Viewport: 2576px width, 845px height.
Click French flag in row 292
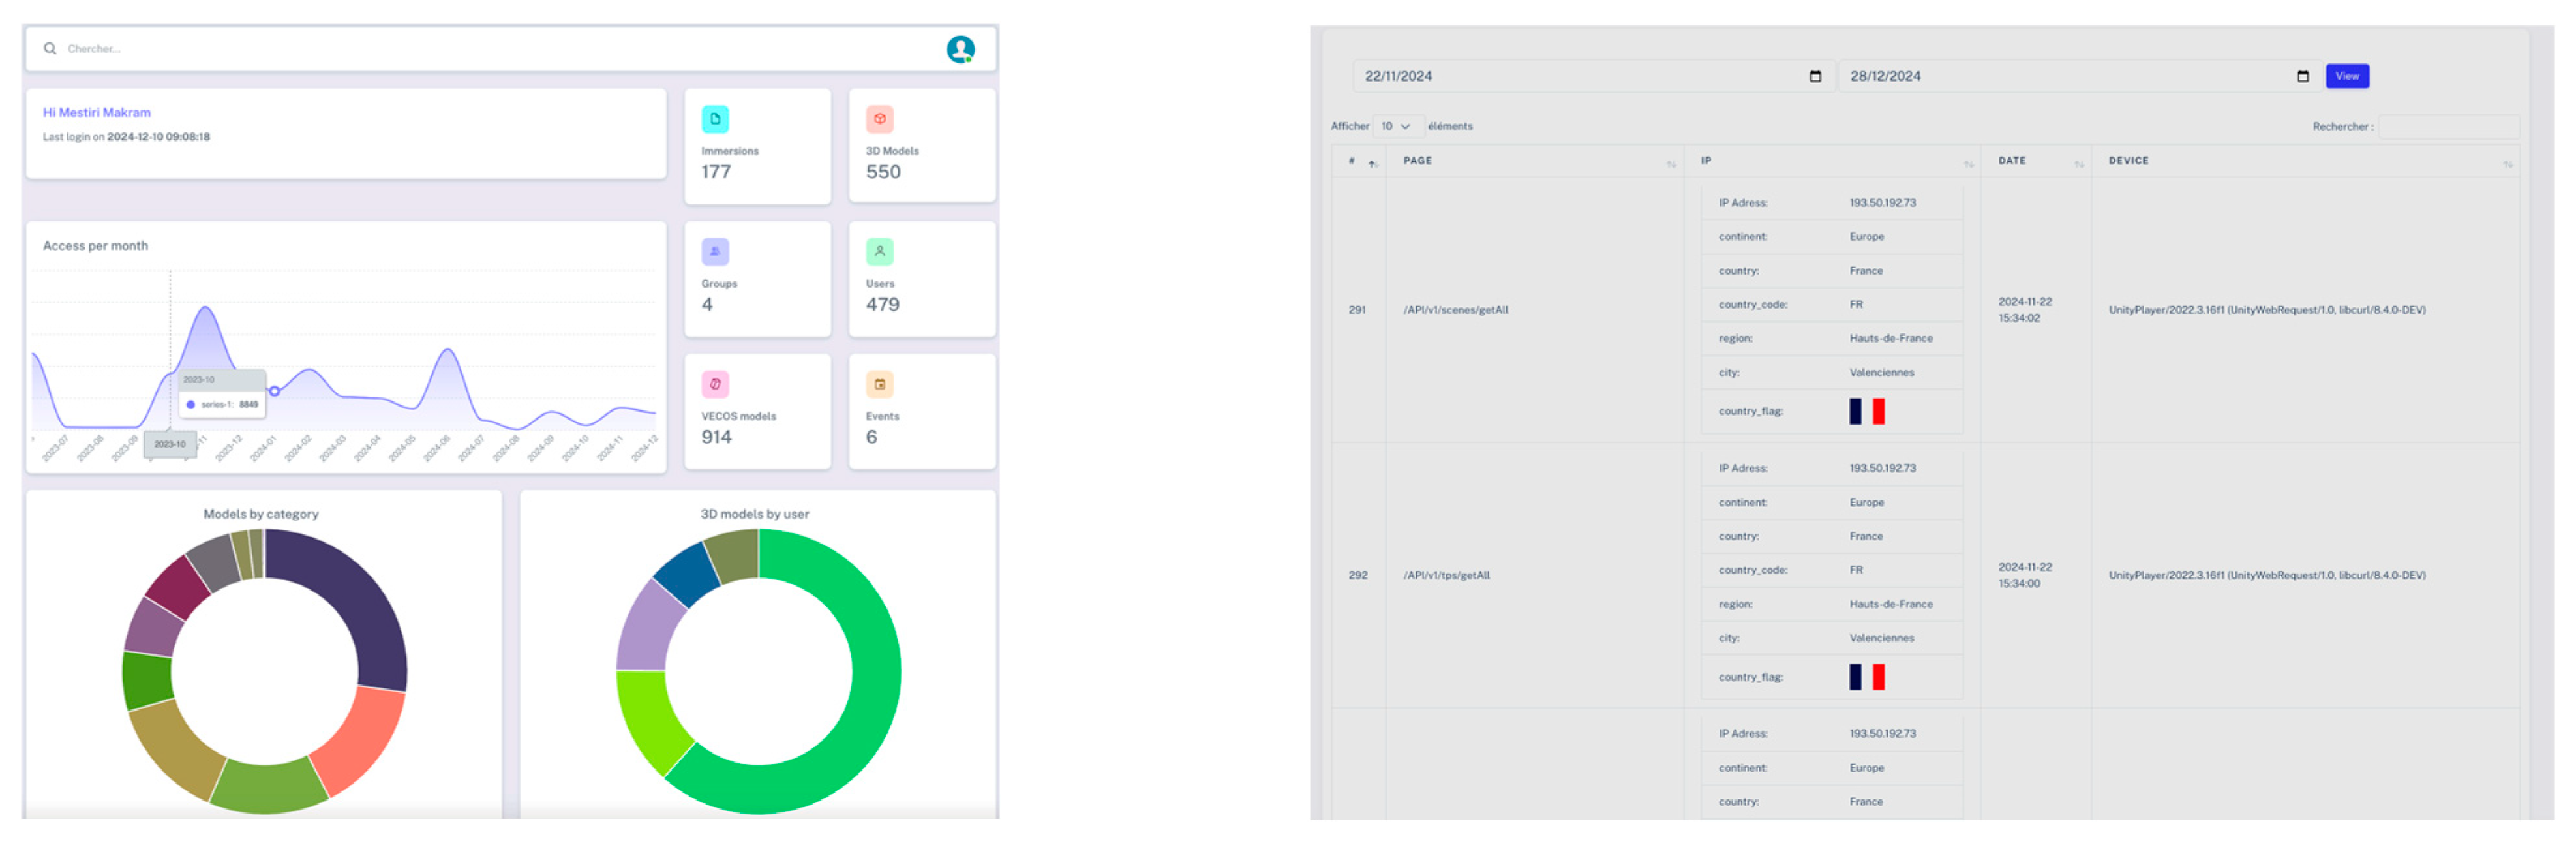[1866, 677]
